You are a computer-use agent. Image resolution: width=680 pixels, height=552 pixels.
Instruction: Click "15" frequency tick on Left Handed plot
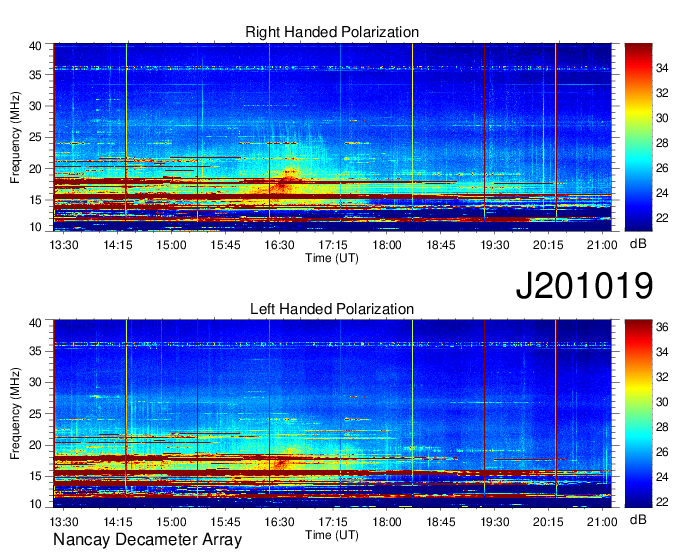coord(36,476)
